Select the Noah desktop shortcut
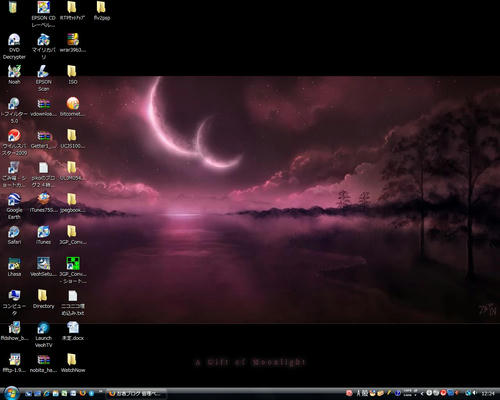Screen dimensions: 500x400 (x=14, y=75)
